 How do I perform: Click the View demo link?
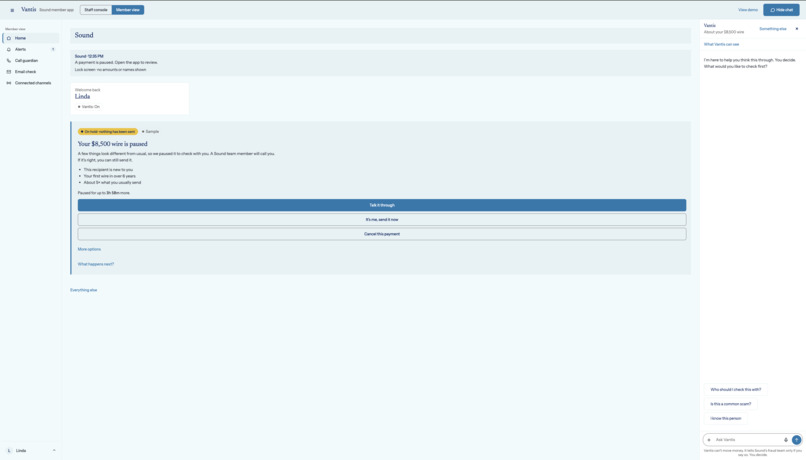click(748, 10)
